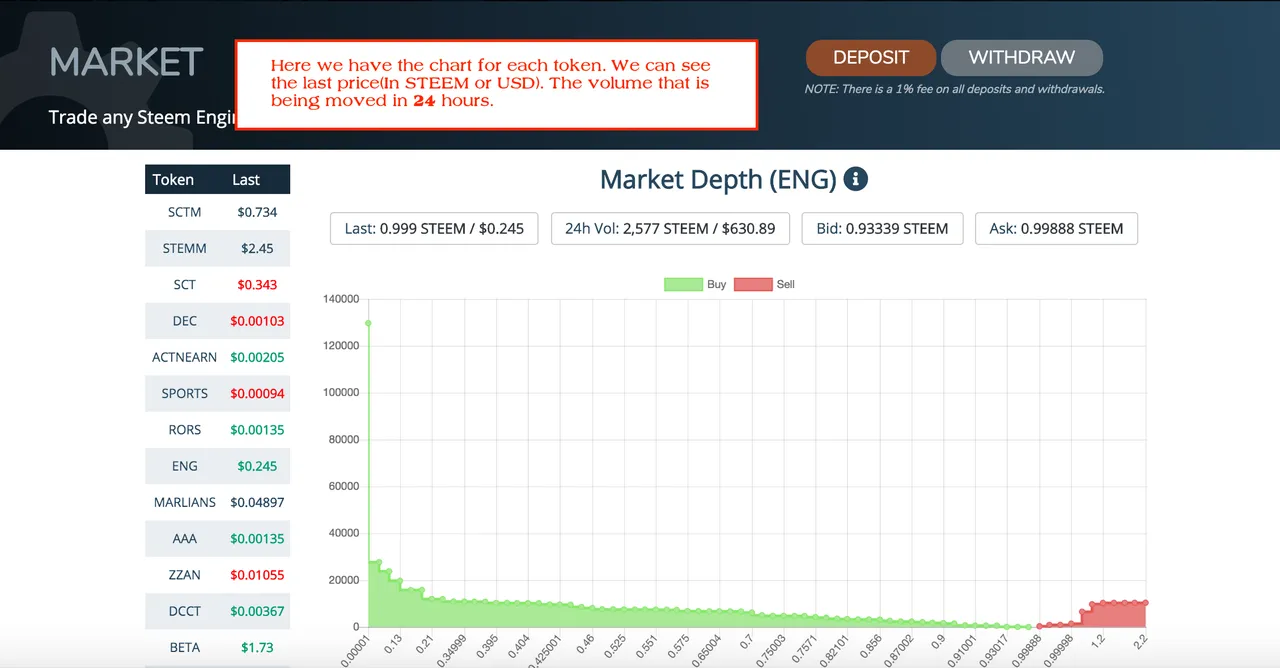The width and height of the screenshot is (1280, 668).
Task: Select the STEMM token row
Action: tap(217, 248)
